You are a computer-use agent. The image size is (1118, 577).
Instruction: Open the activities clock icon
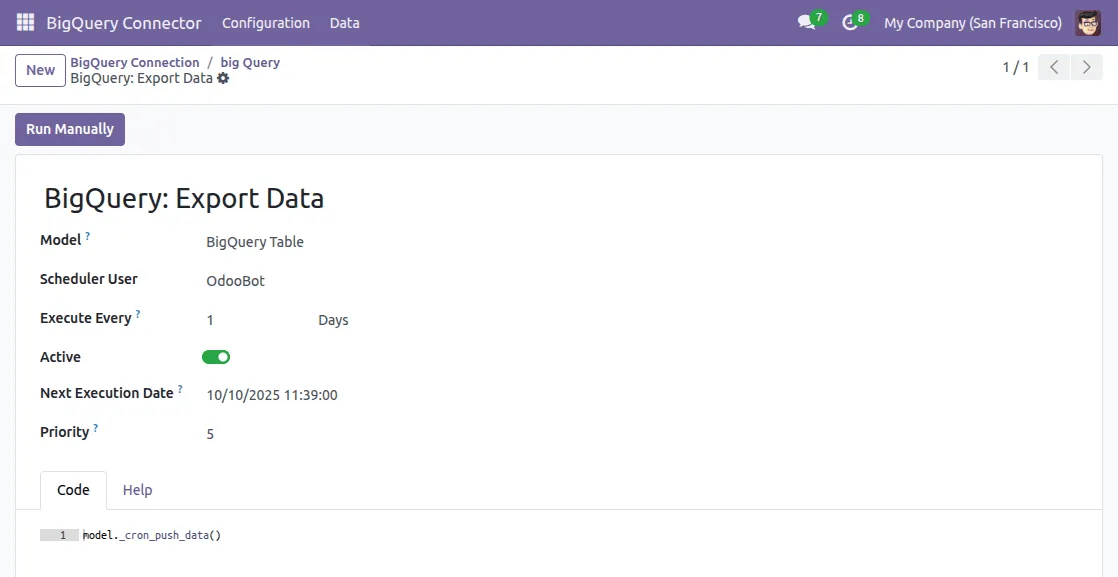[x=851, y=22]
